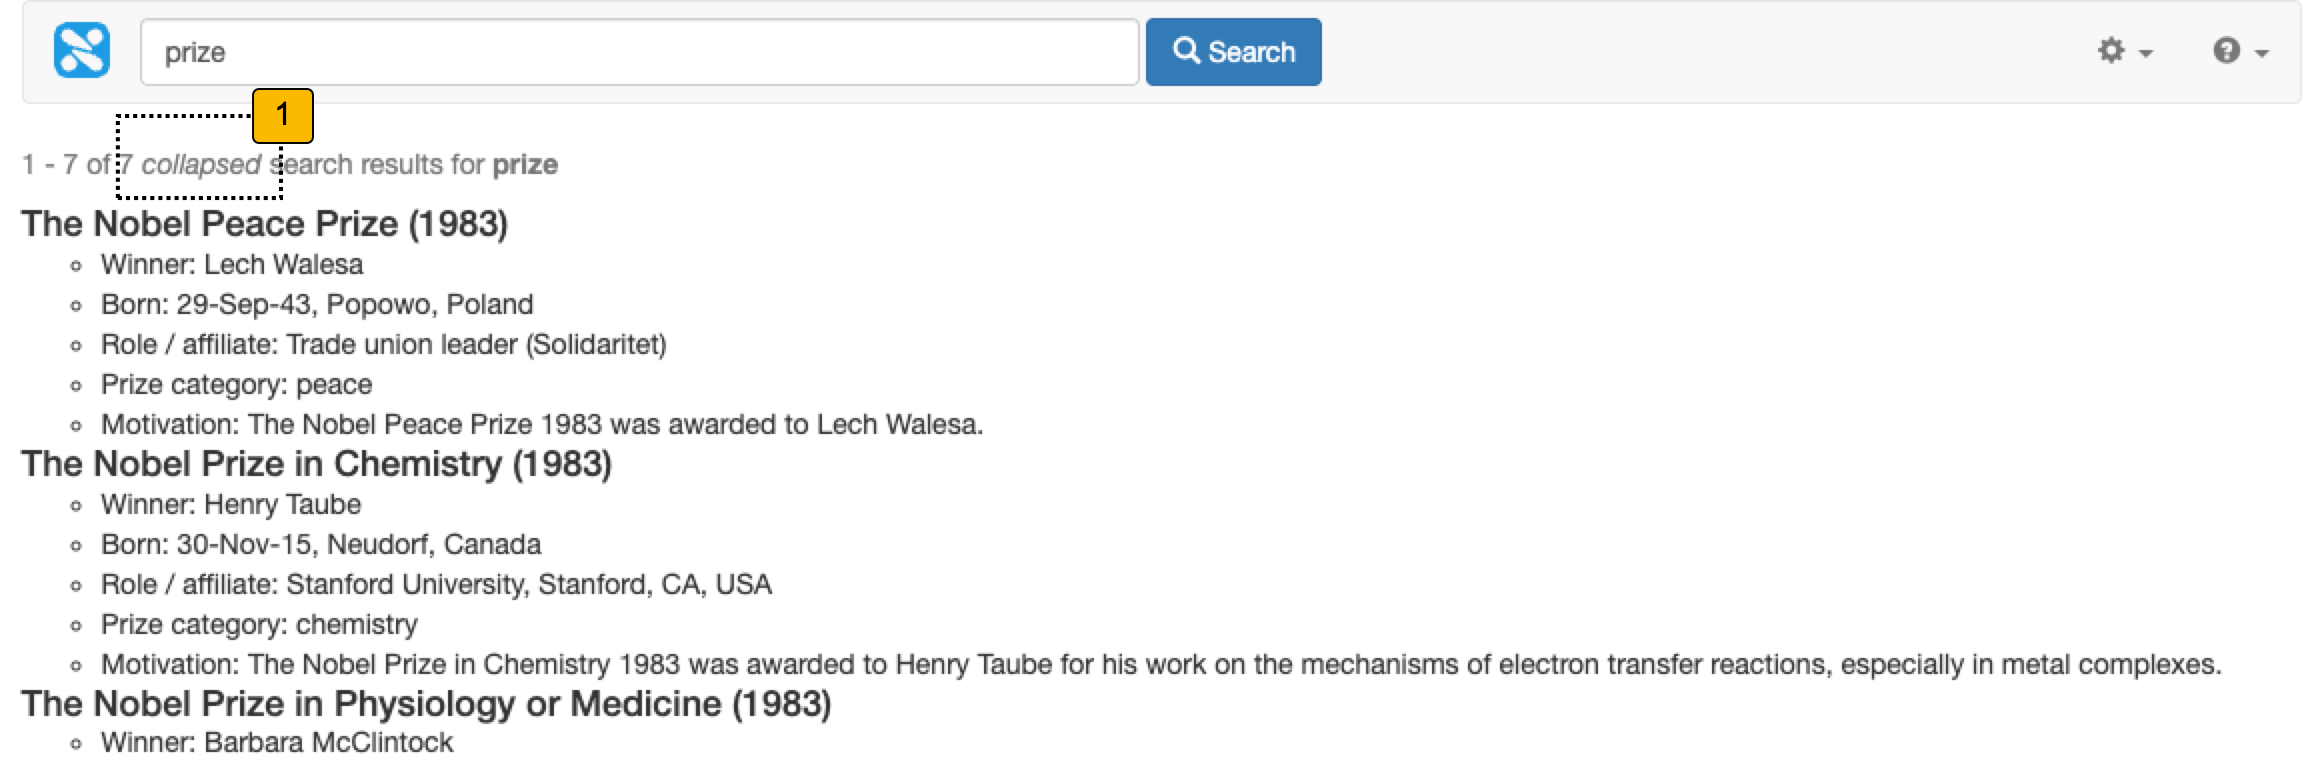Click the electron transfer reactions motivation text
2320x758 pixels.
[x=1160, y=665]
